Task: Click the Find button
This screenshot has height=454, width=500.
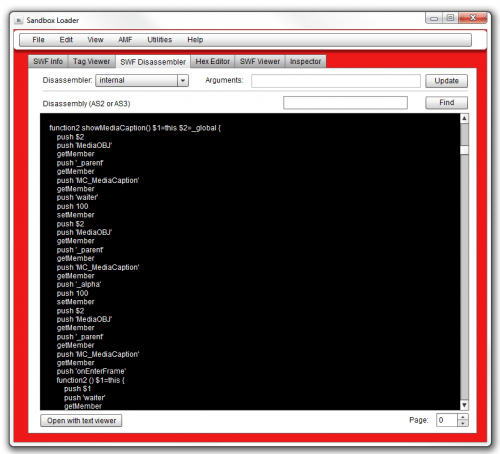Action: click(x=446, y=102)
